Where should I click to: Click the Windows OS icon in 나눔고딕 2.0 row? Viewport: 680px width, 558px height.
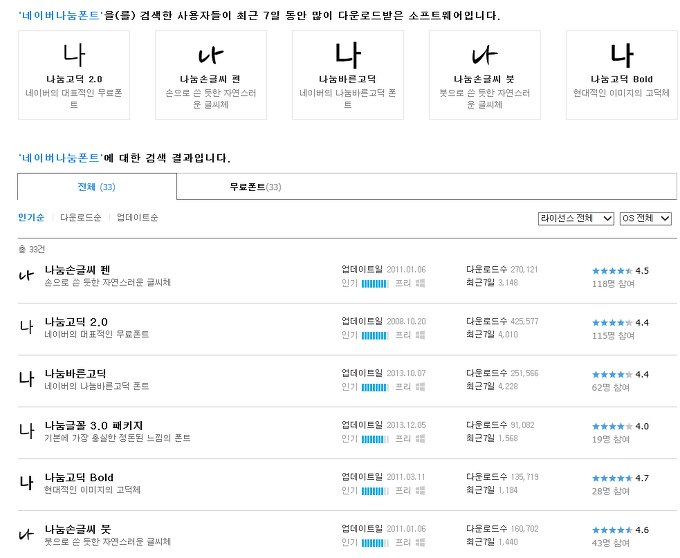coord(420,335)
